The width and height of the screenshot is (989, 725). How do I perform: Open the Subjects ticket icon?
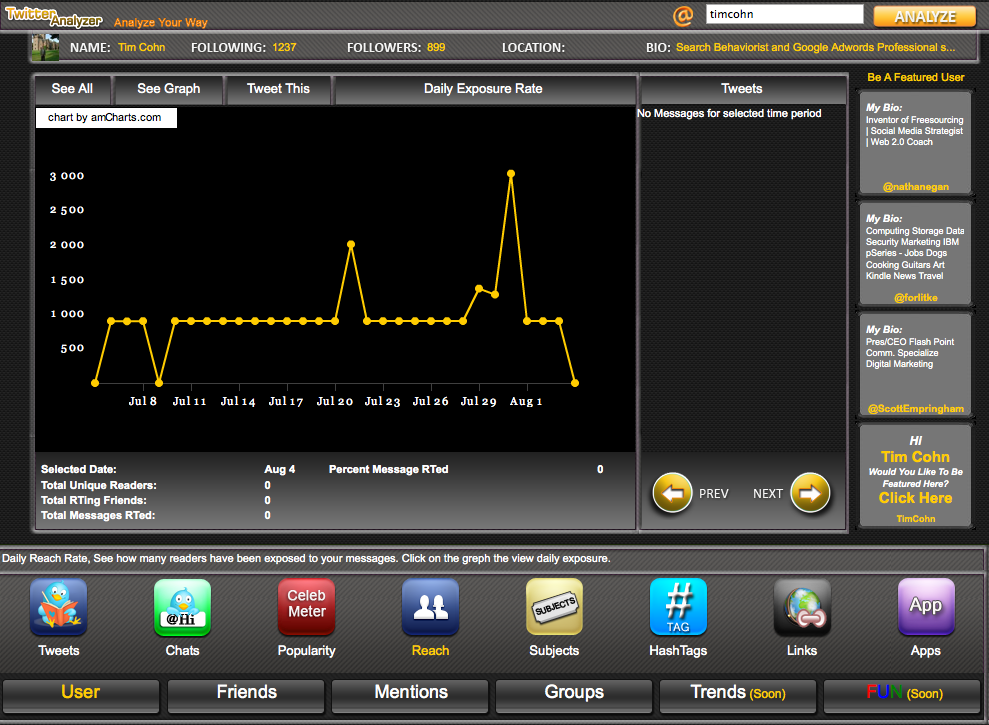coord(554,608)
